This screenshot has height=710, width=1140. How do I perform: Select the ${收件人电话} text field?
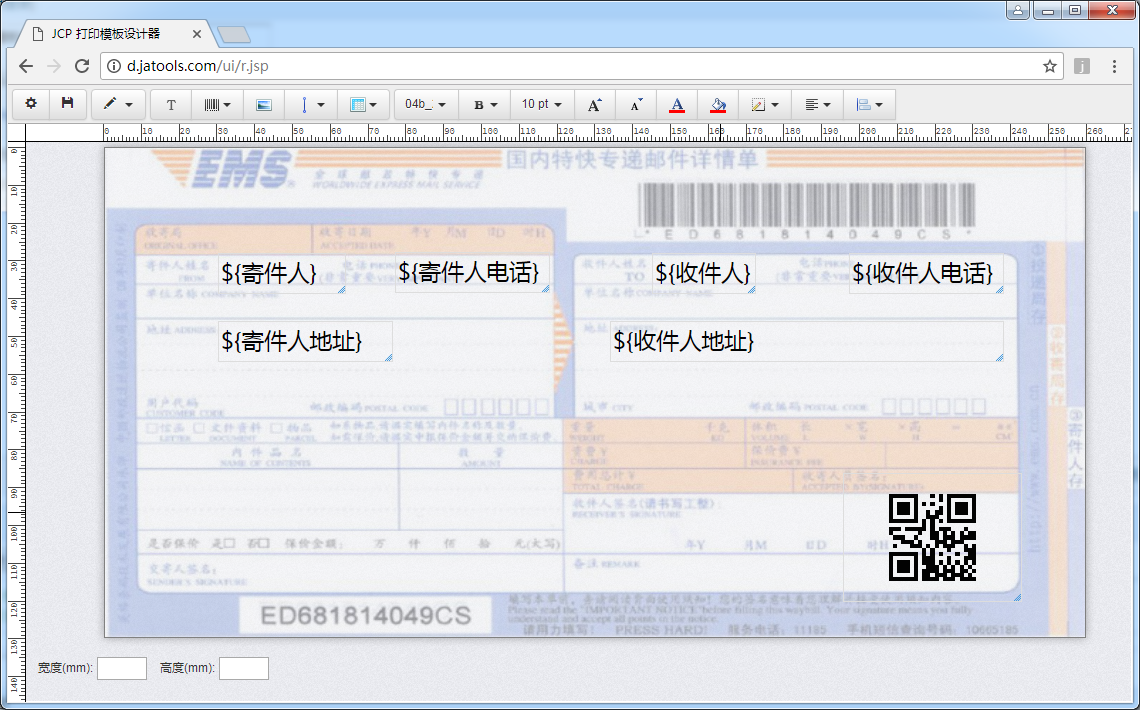pyautogui.click(x=926, y=274)
